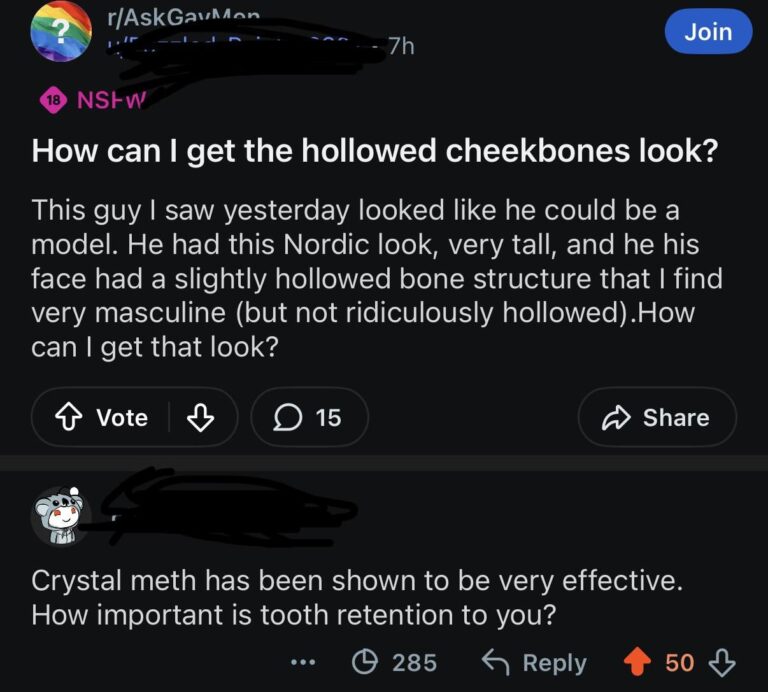The height and width of the screenshot is (692, 768).
Task: Downvote the post with the down arrow
Action: tap(201, 417)
